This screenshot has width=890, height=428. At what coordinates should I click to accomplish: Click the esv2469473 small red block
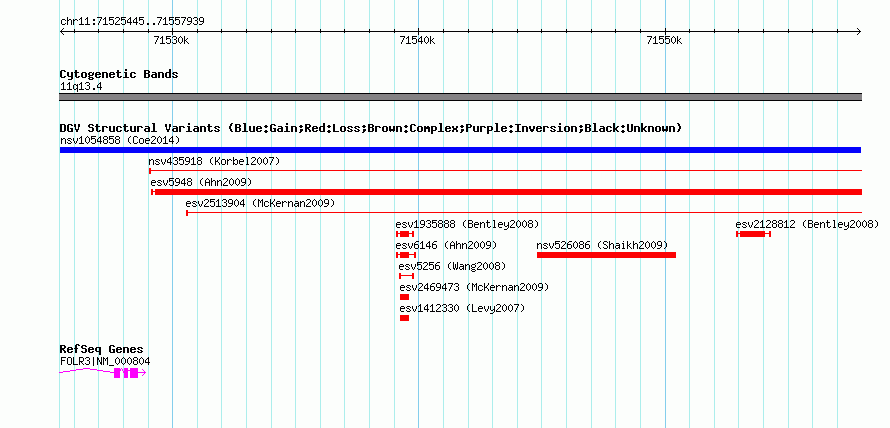[x=404, y=297]
